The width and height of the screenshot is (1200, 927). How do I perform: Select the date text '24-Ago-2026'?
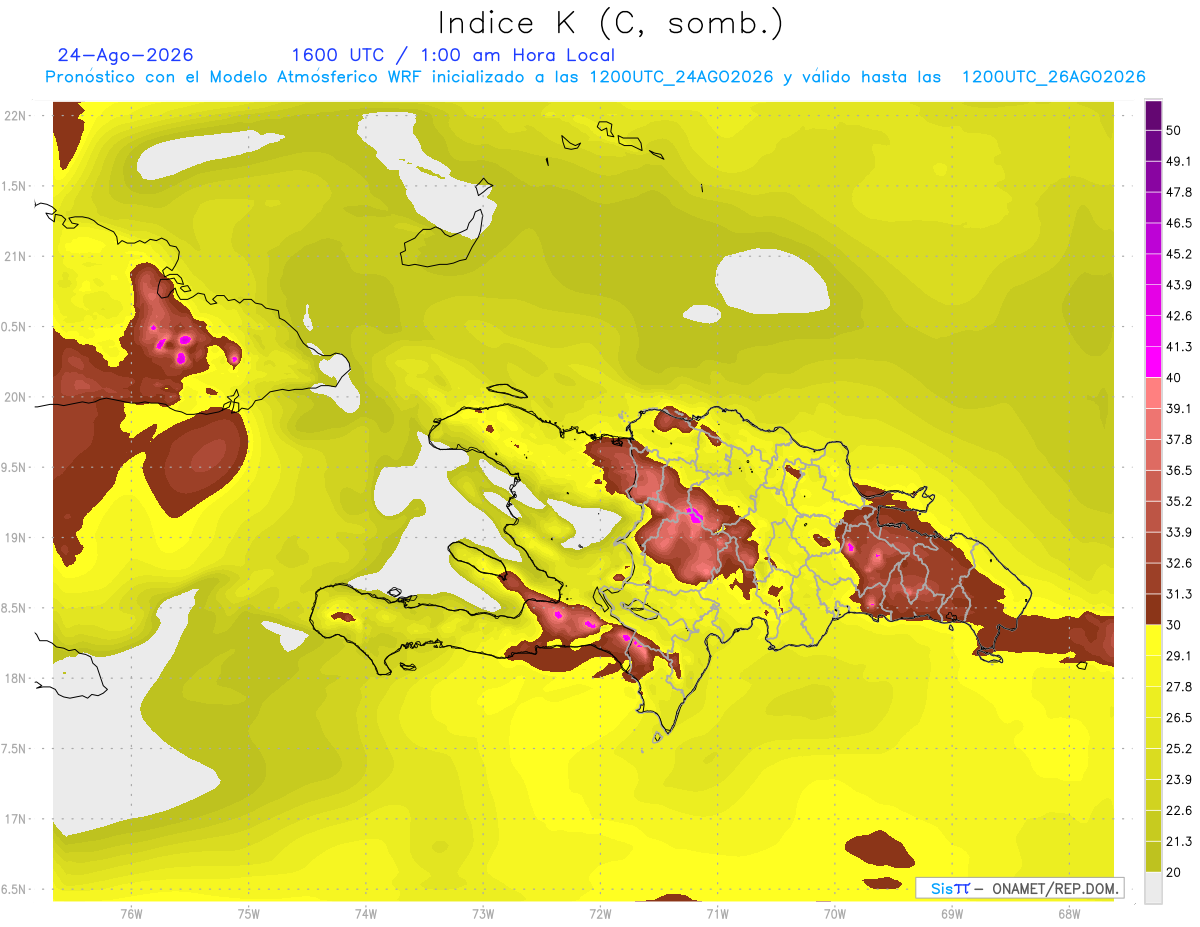click(x=126, y=55)
